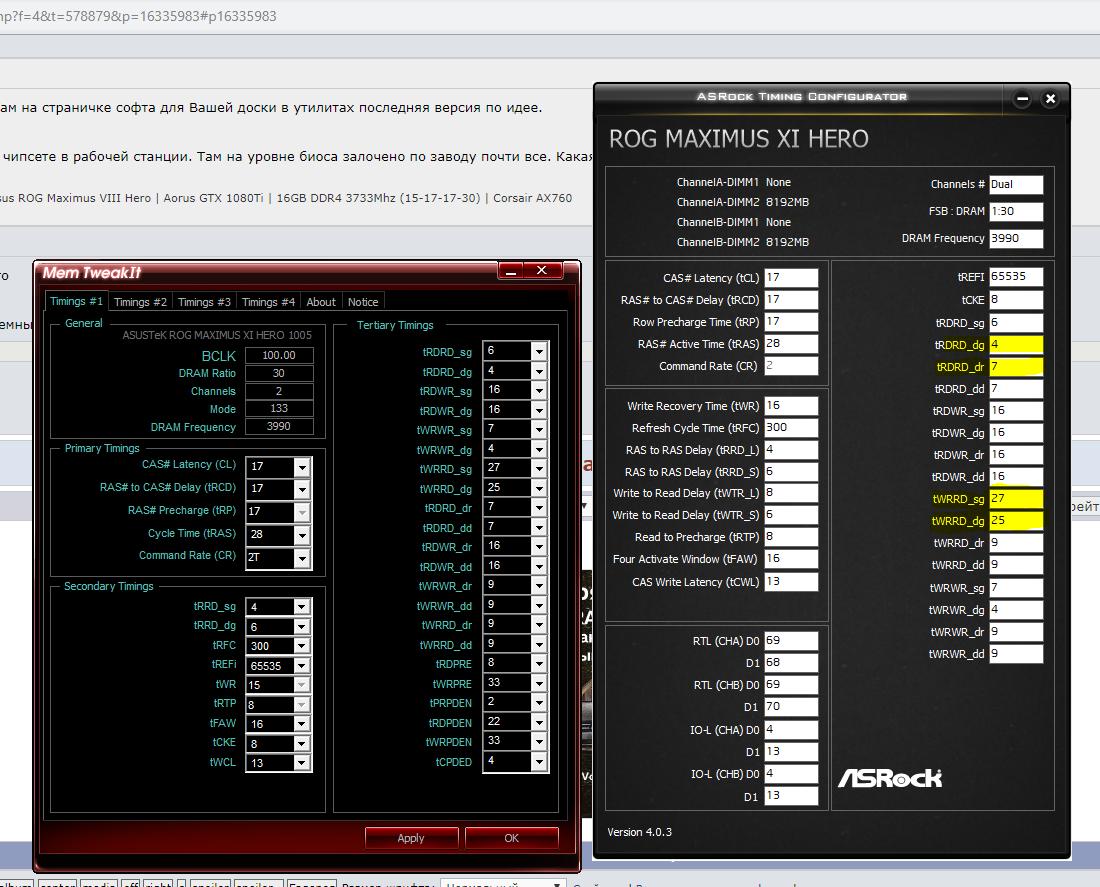Click the CAS Write Latency (tCWL) field
Viewport: 1100px width, 887px height.
791,582
